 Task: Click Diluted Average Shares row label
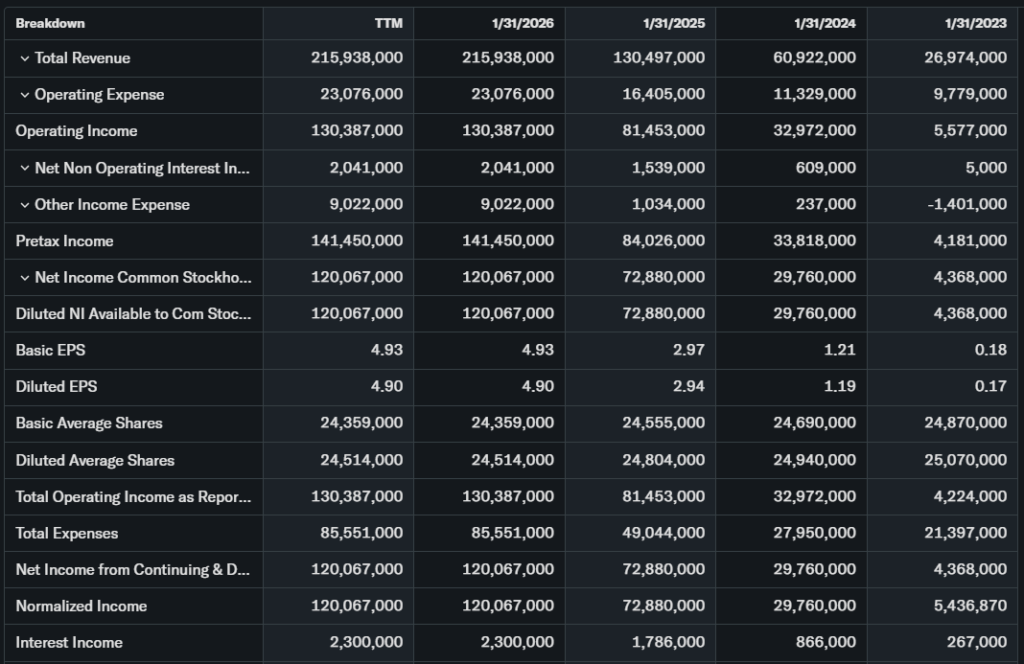95,460
